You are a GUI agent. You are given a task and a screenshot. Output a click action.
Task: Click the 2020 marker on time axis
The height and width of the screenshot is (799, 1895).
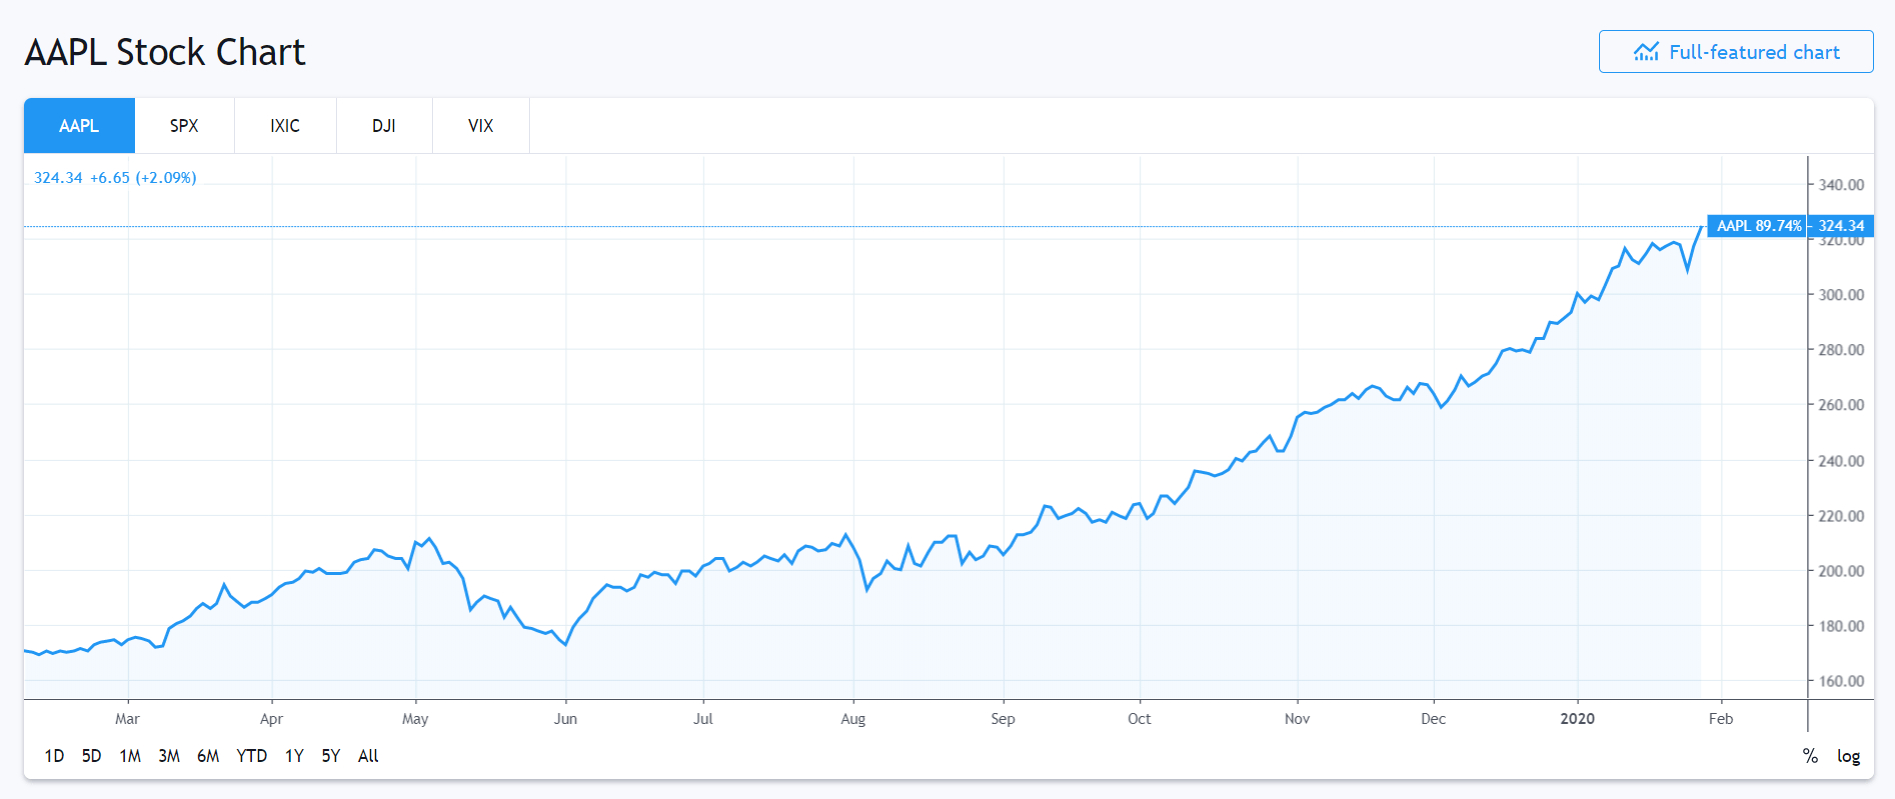click(x=1577, y=719)
